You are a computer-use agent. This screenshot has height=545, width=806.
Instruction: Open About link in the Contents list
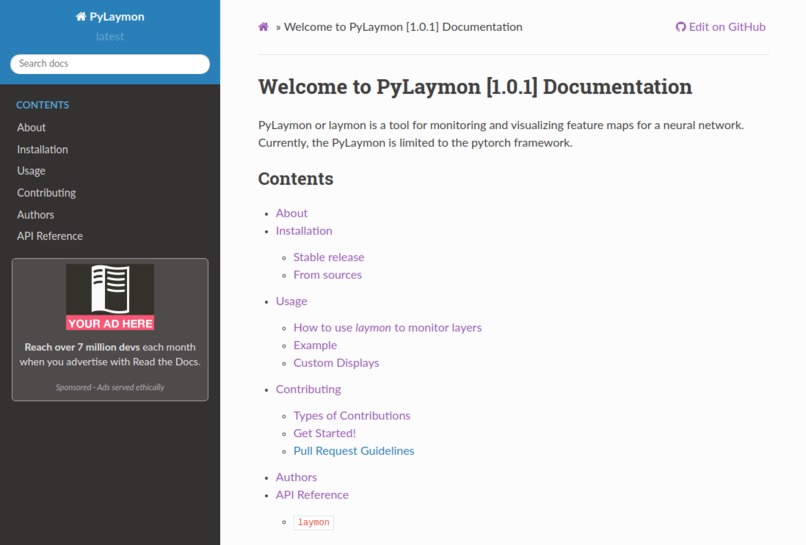point(291,213)
